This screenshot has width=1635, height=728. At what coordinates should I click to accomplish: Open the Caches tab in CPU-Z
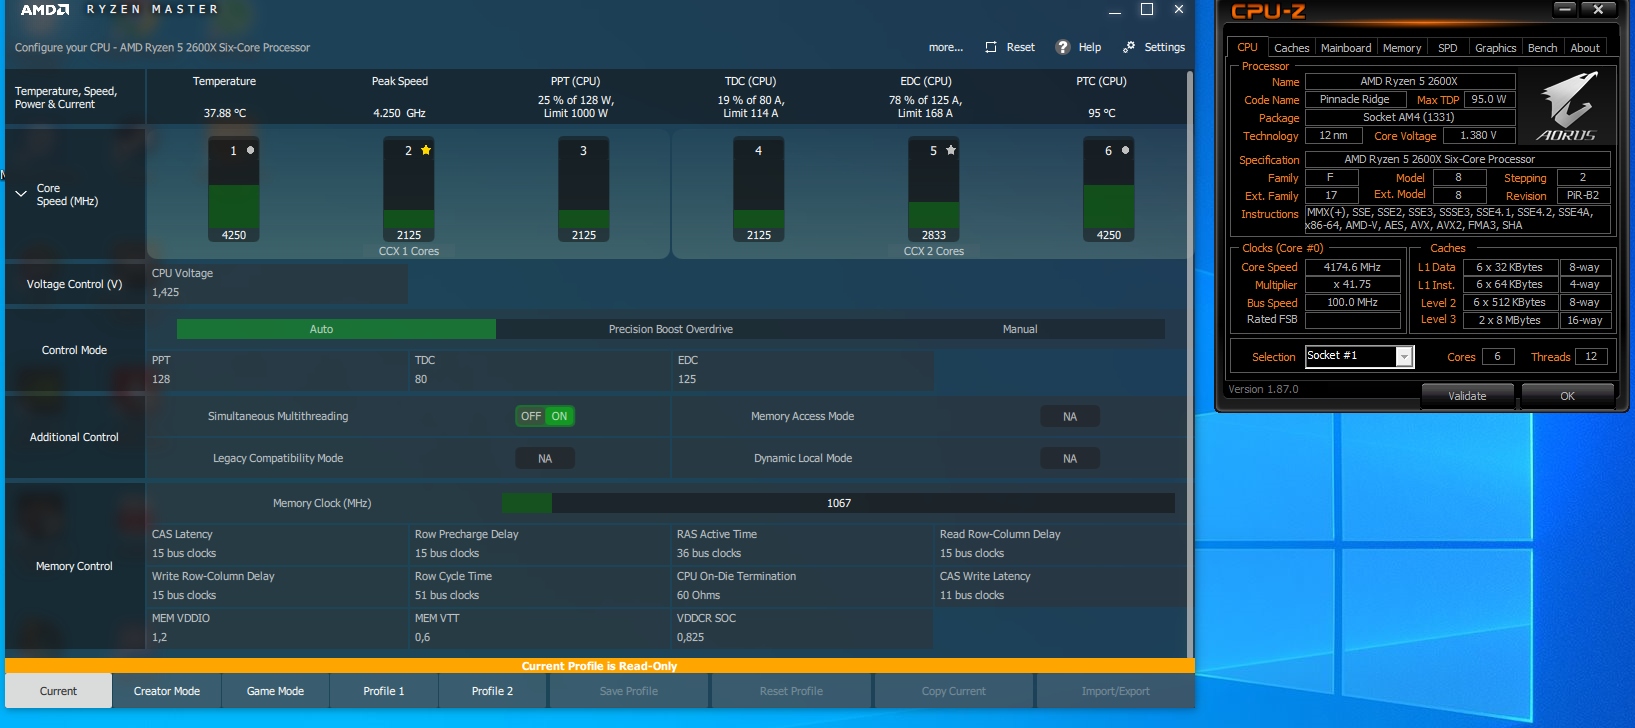1291,48
